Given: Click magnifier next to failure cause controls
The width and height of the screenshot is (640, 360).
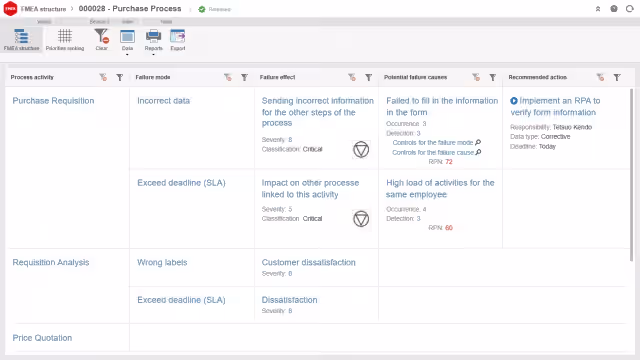Looking at the screenshot, I should click(478, 152).
